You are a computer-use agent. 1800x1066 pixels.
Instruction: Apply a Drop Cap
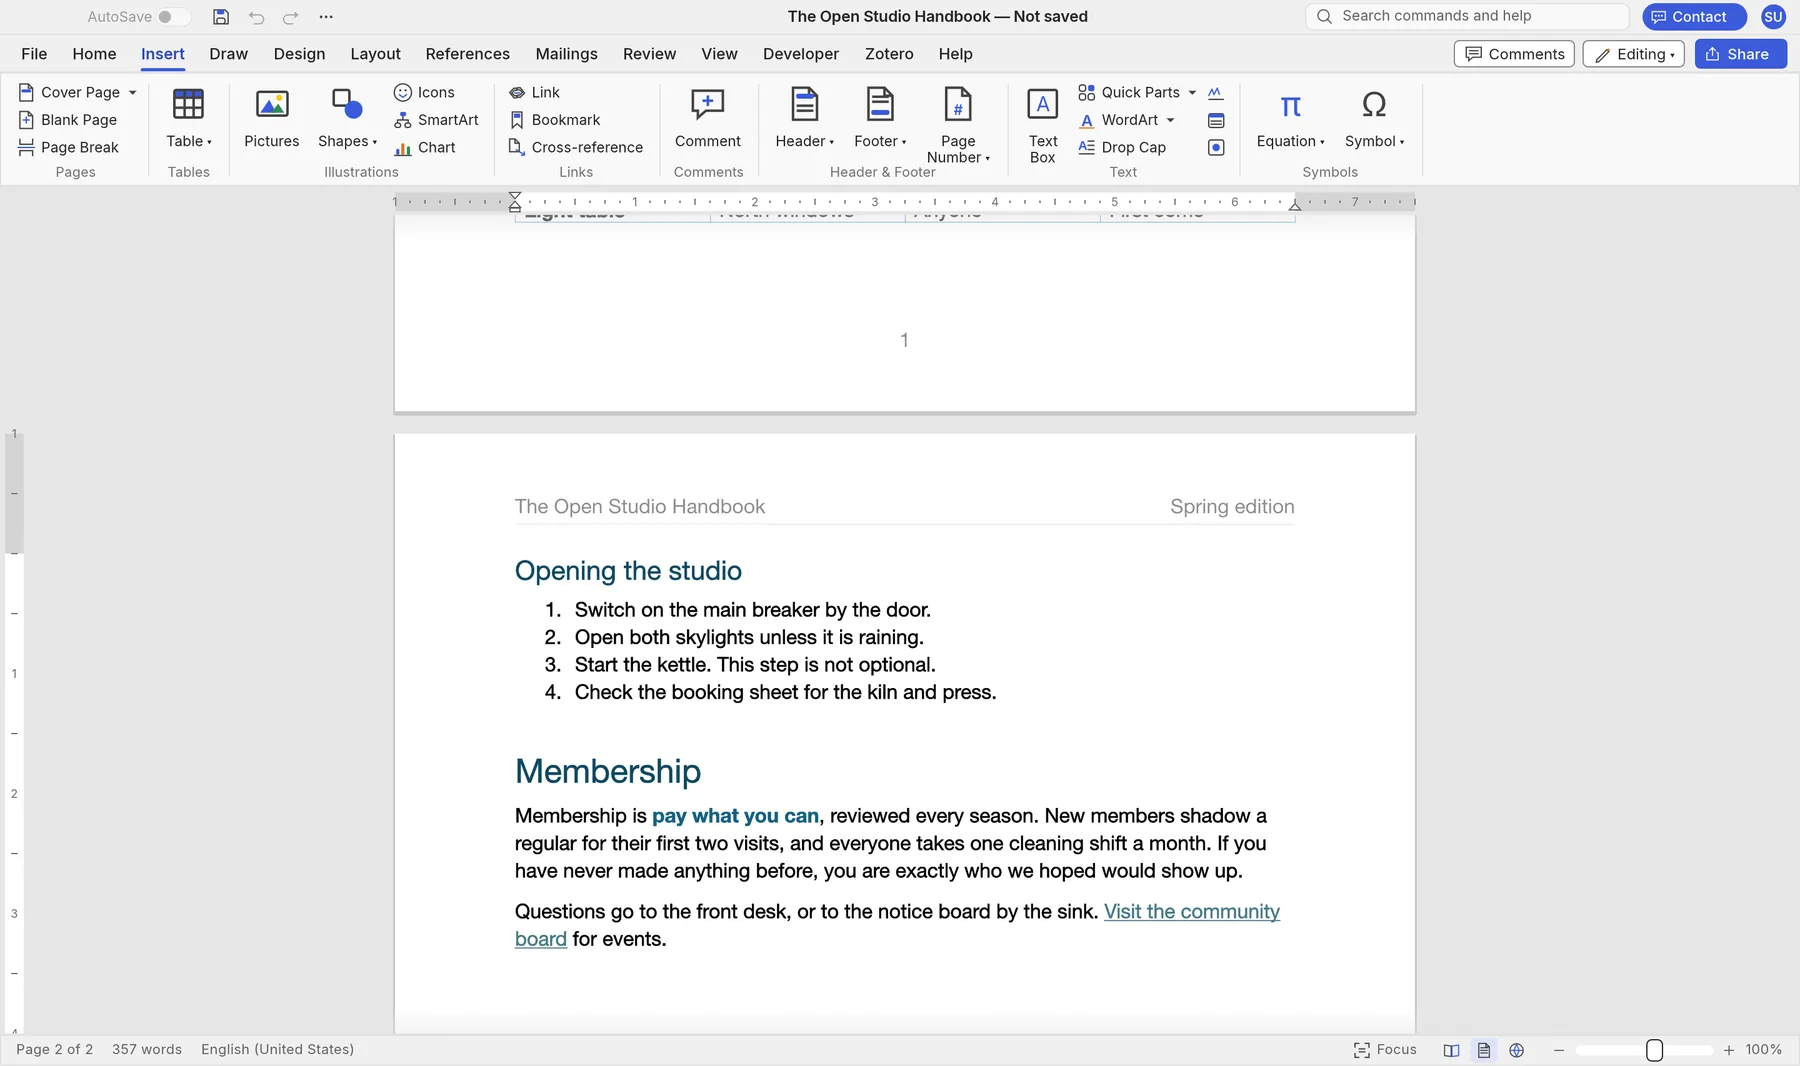[x=1122, y=147]
